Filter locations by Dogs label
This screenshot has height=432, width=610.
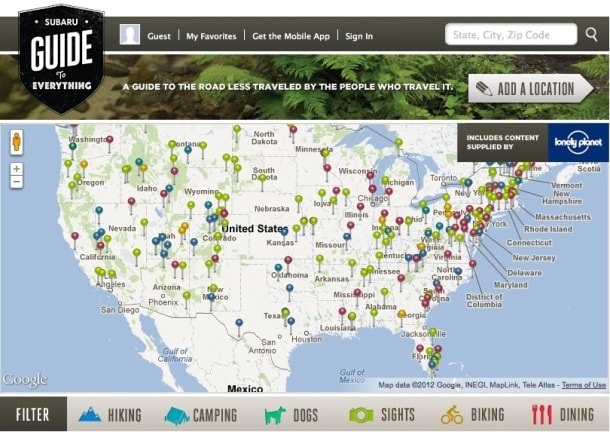(x=305, y=415)
